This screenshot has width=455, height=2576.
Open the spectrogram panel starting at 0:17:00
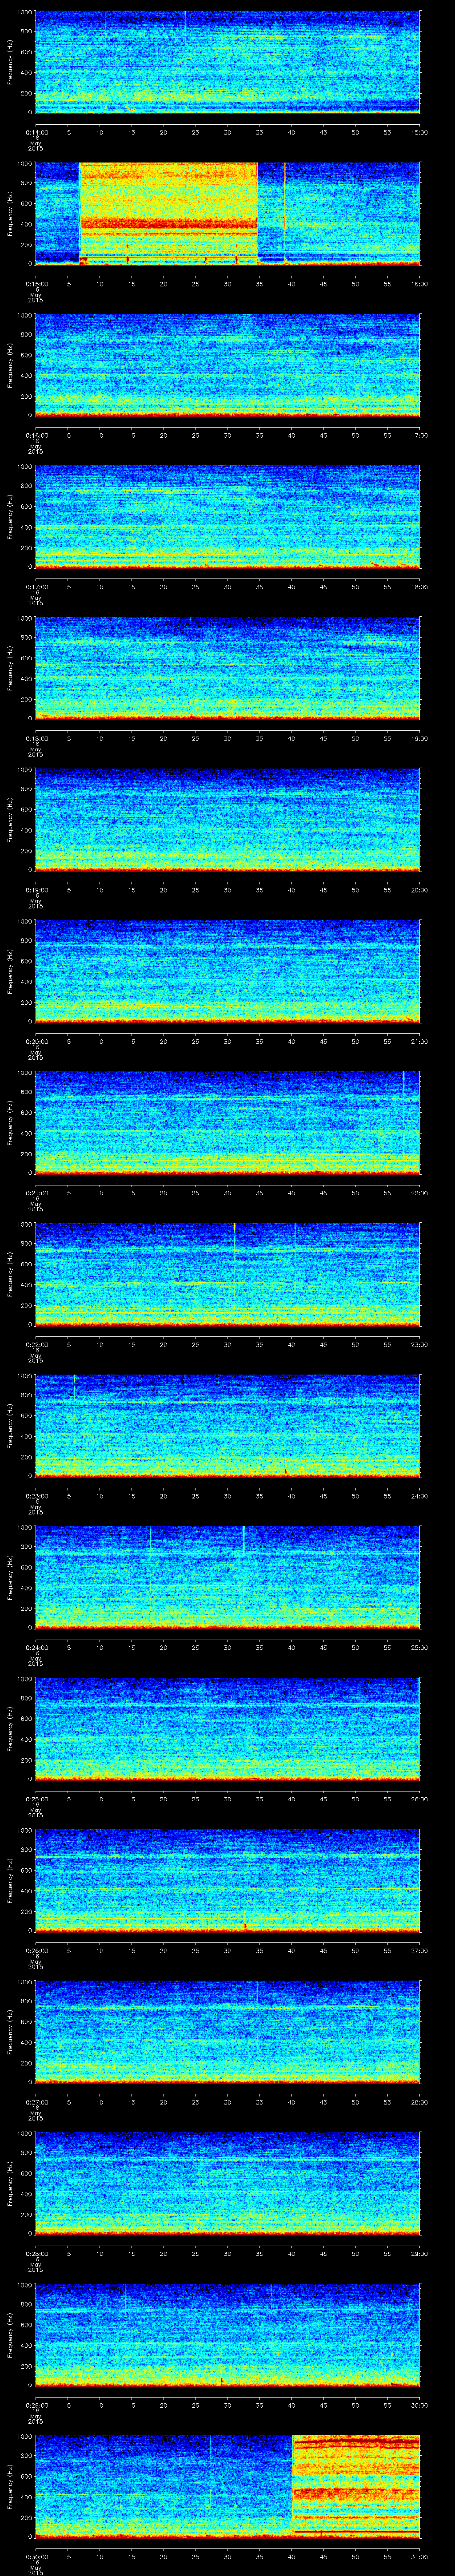[x=228, y=517]
